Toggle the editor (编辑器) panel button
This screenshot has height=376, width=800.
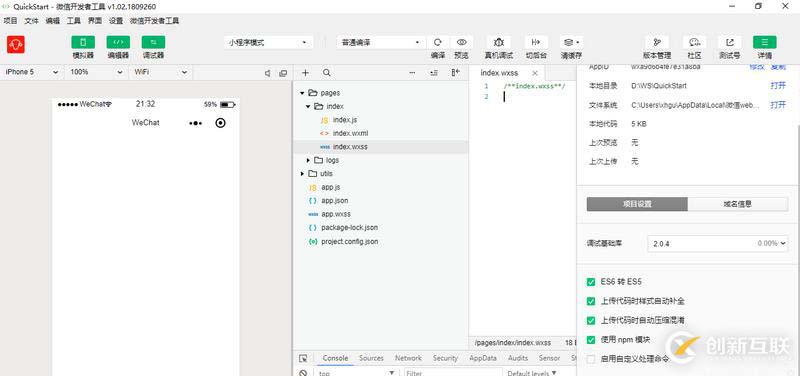click(118, 42)
